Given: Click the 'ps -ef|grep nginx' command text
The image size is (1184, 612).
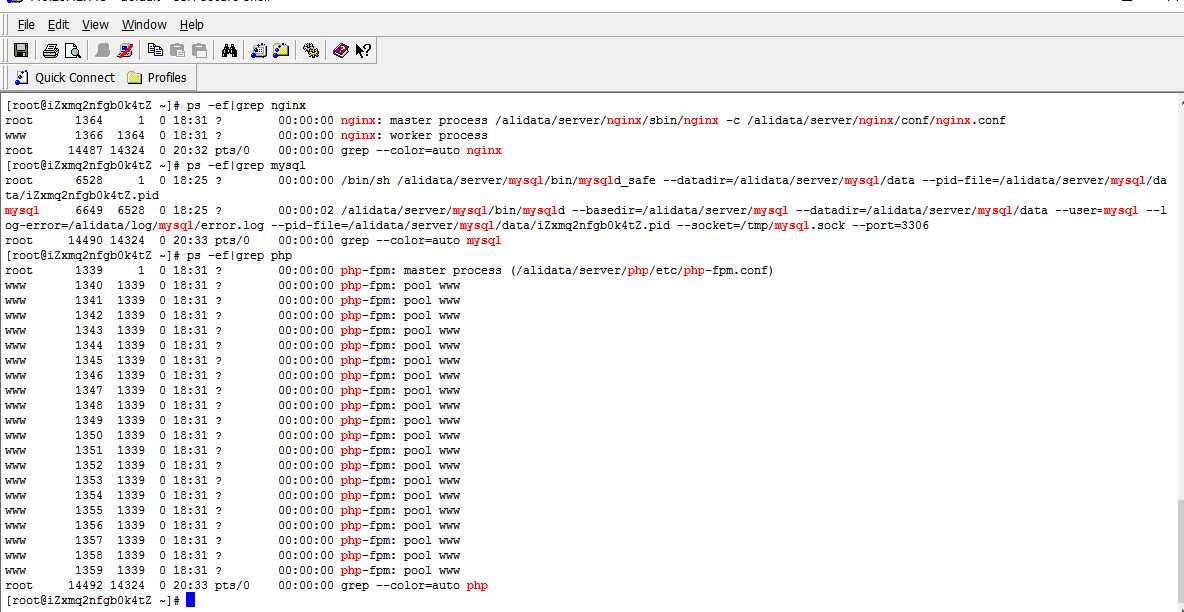Looking at the screenshot, I should click(246, 105).
